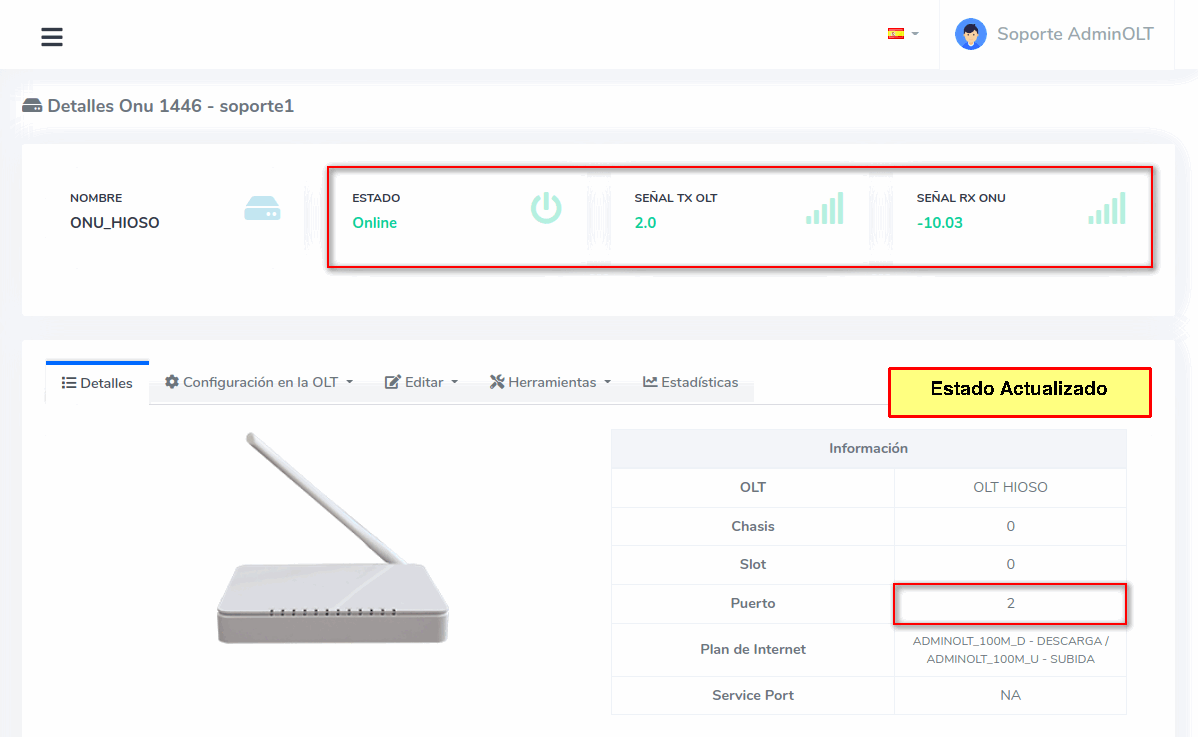Viewport: 1198px width, 737px height.
Task: Click the Plan de Internet value cell
Action: (x=1010, y=650)
